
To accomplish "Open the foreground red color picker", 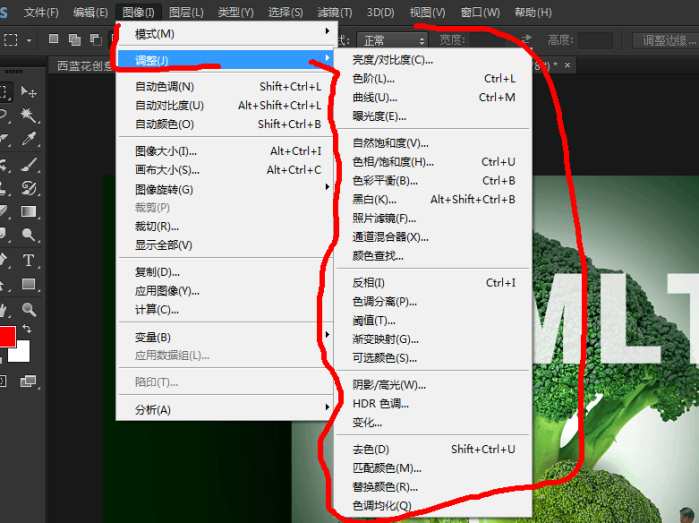I will tap(6, 336).
